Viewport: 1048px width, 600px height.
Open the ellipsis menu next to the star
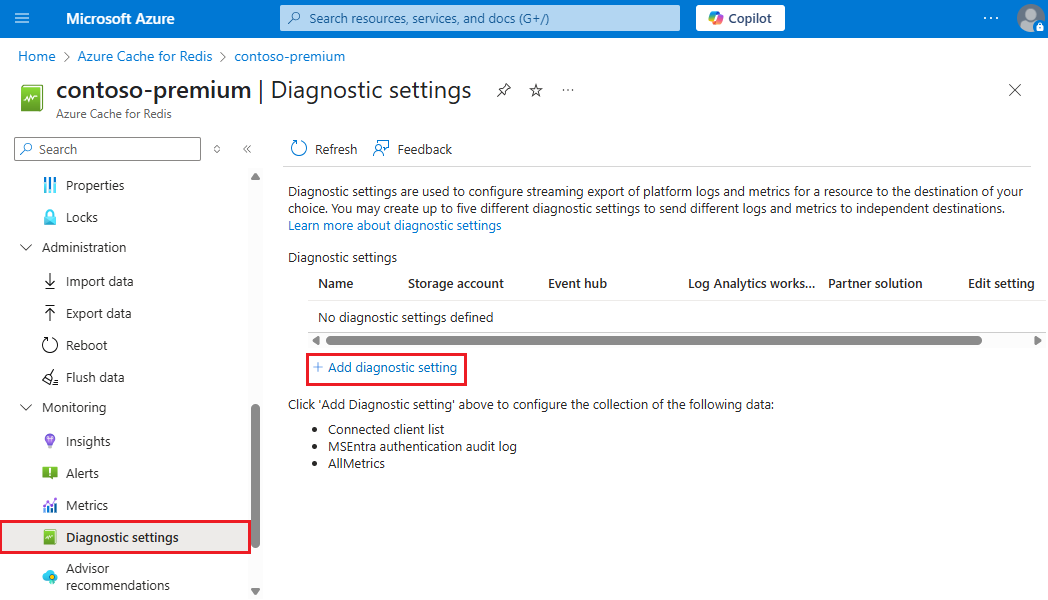[x=567, y=90]
